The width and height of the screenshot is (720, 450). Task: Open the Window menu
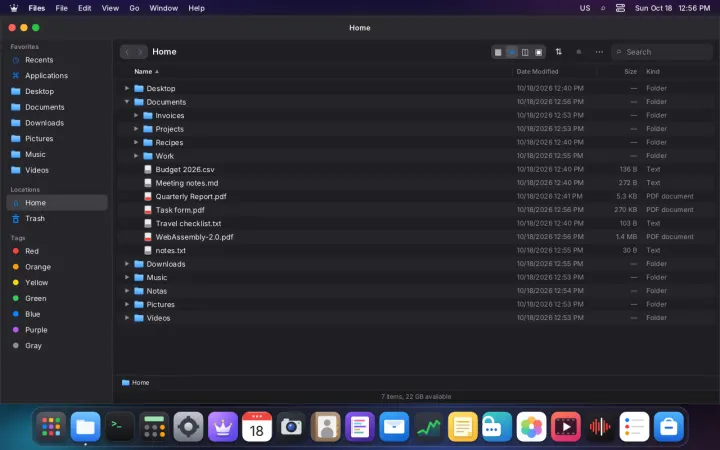(x=163, y=8)
